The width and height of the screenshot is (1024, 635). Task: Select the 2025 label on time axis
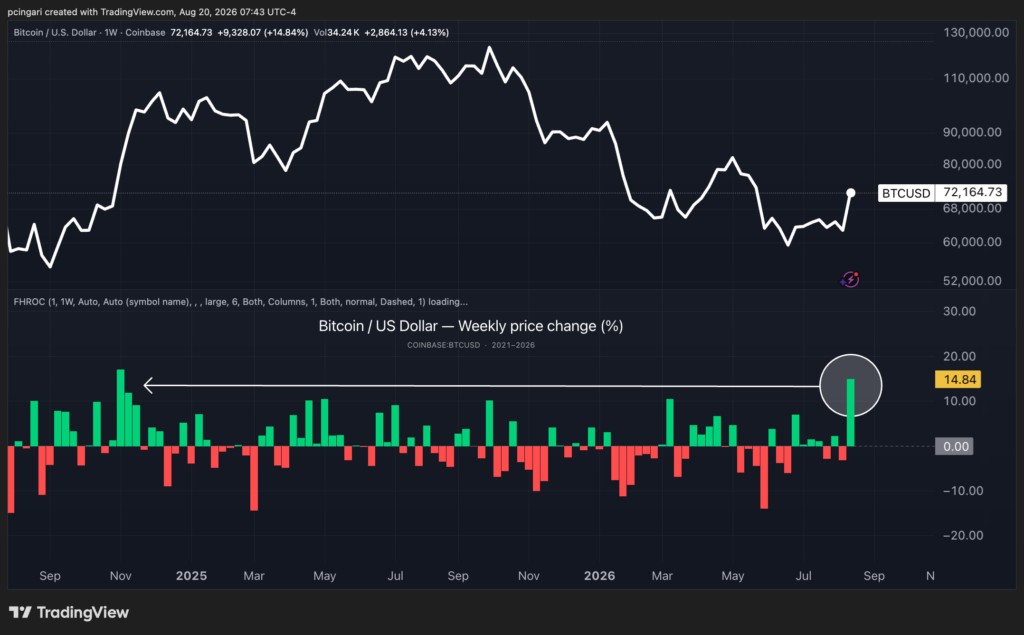191,576
